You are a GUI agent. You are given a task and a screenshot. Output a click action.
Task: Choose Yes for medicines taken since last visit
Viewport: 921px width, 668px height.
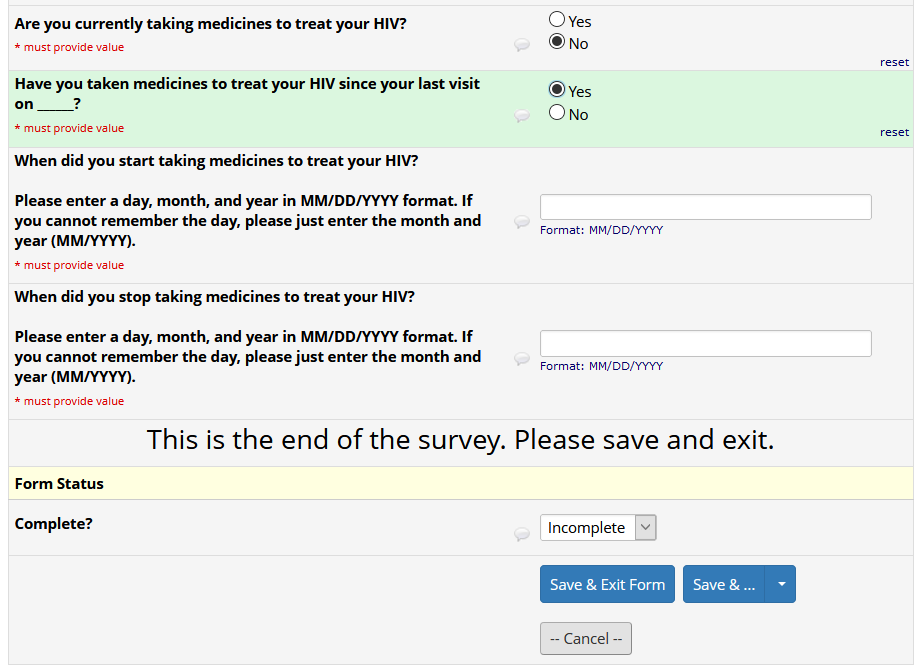tap(557, 90)
